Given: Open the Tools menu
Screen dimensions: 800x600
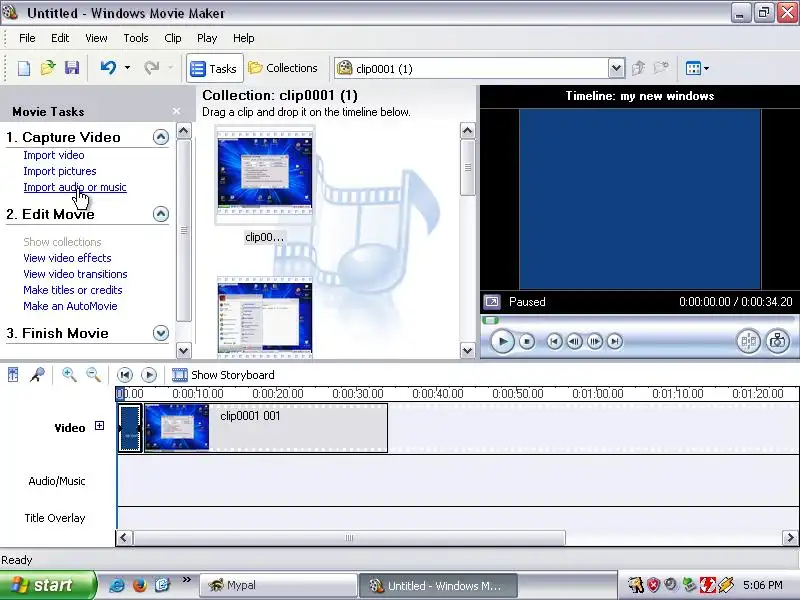Looking at the screenshot, I should tap(136, 38).
